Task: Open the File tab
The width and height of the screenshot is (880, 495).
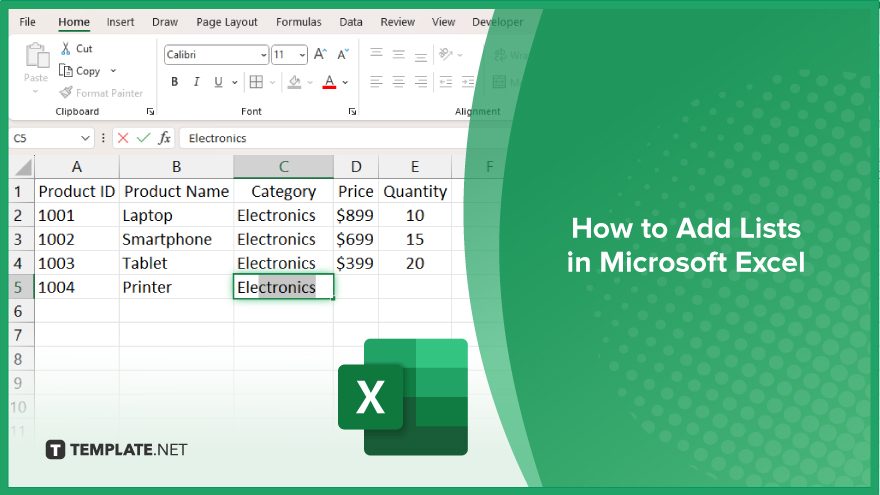Action: tap(27, 22)
